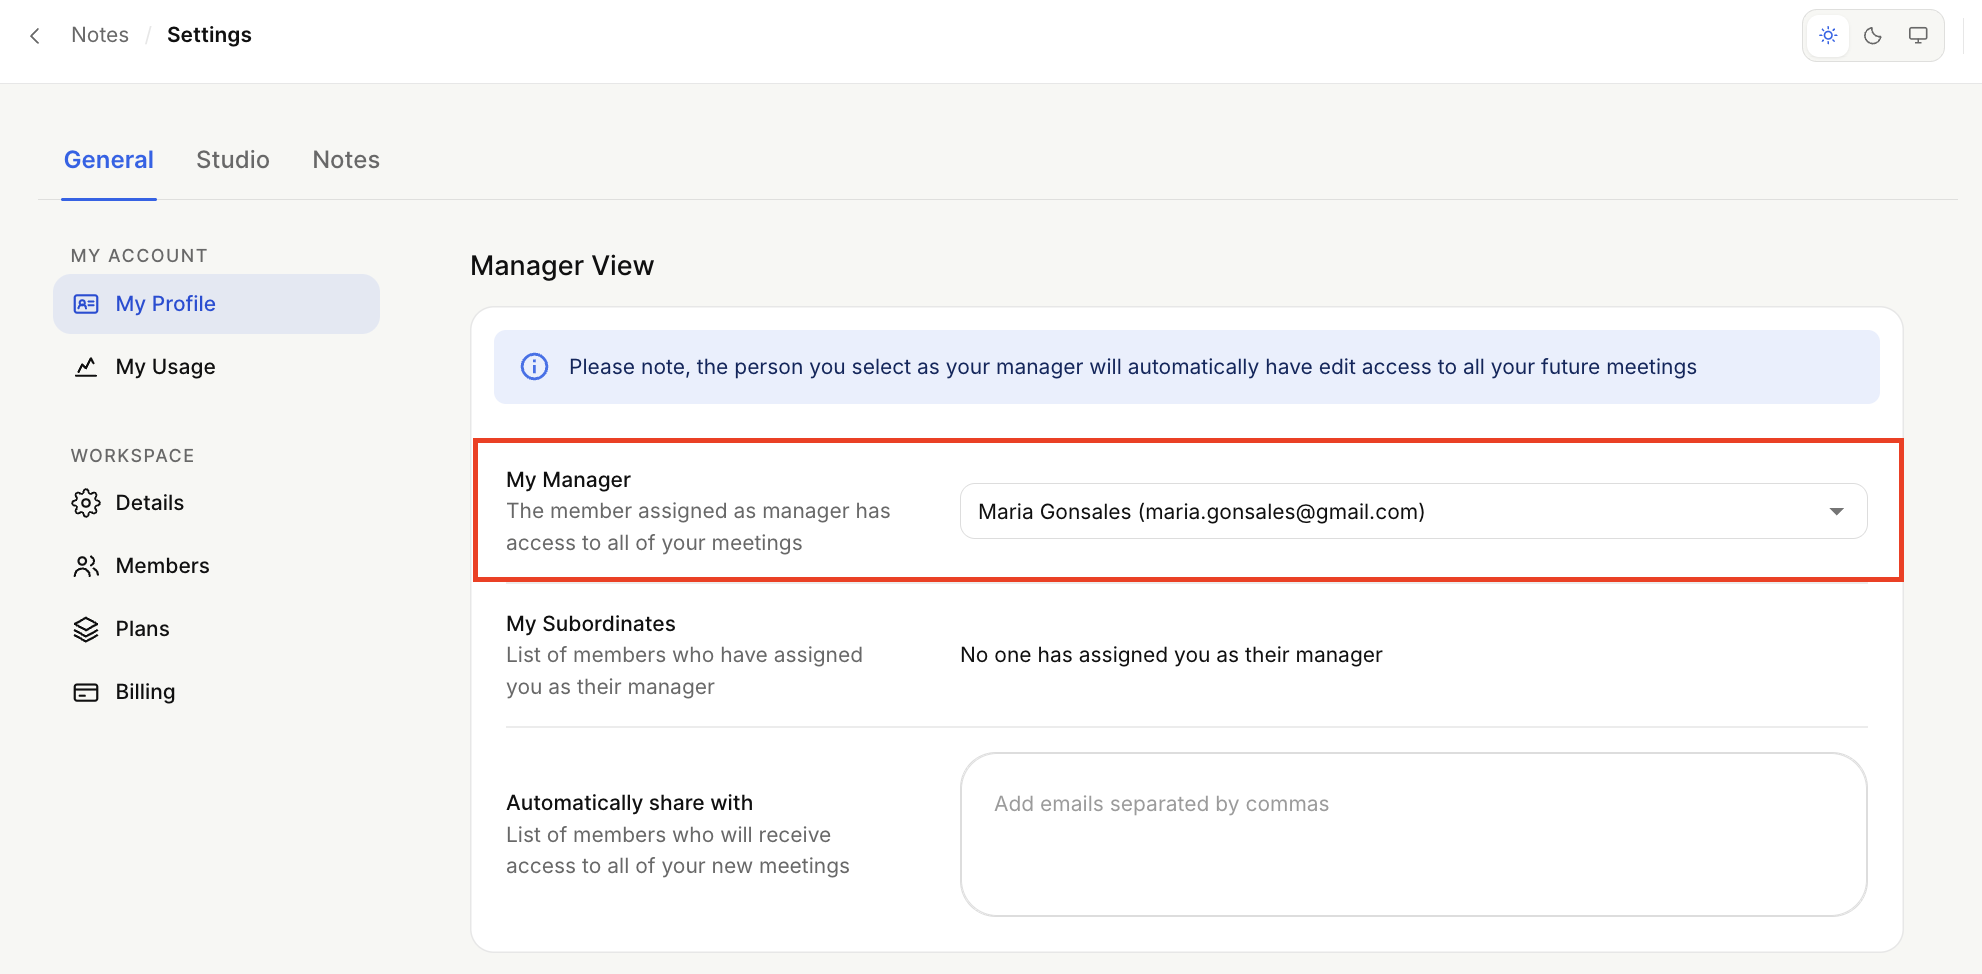This screenshot has width=1982, height=974.
Task: Click the MY ACCOUNT section header
Action: tap(139, 256)
